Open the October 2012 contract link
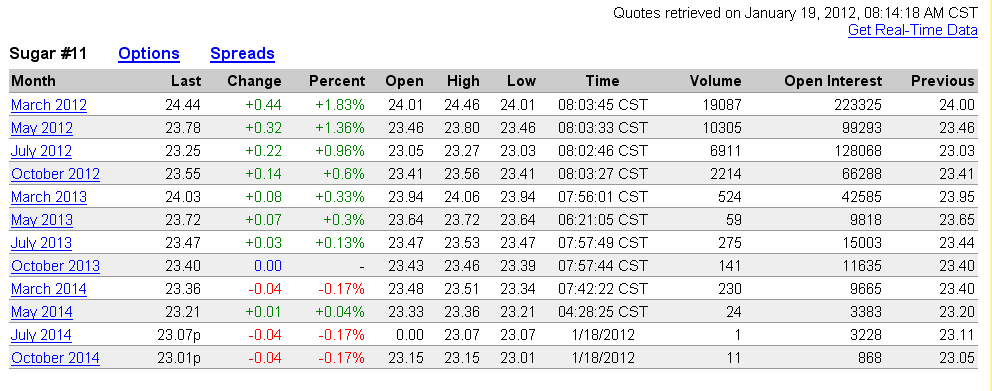992x391 pixels. coord(55,174)
